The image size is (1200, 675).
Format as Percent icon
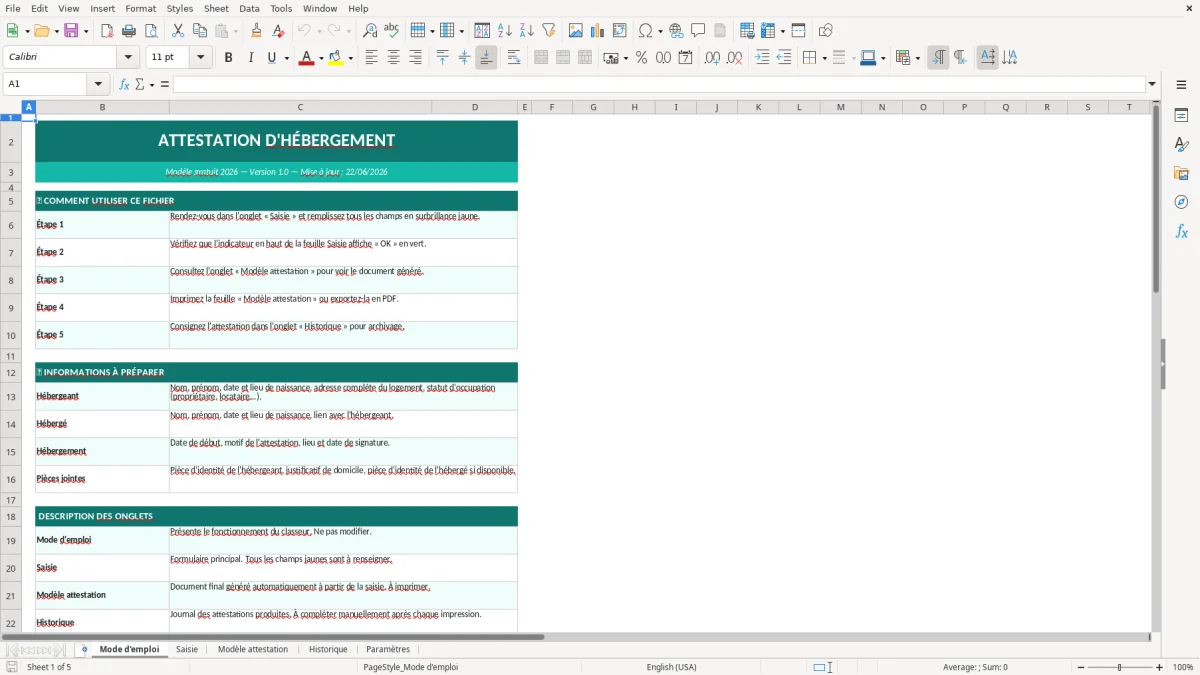642,58
